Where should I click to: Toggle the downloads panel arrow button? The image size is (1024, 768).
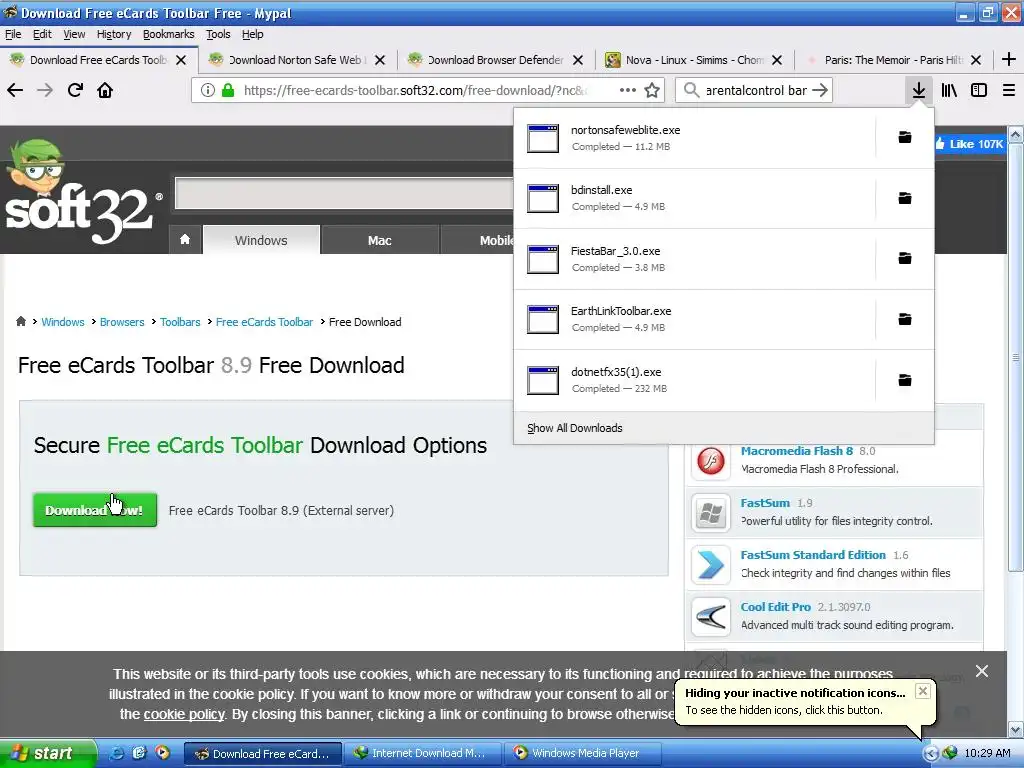point(918,90)
